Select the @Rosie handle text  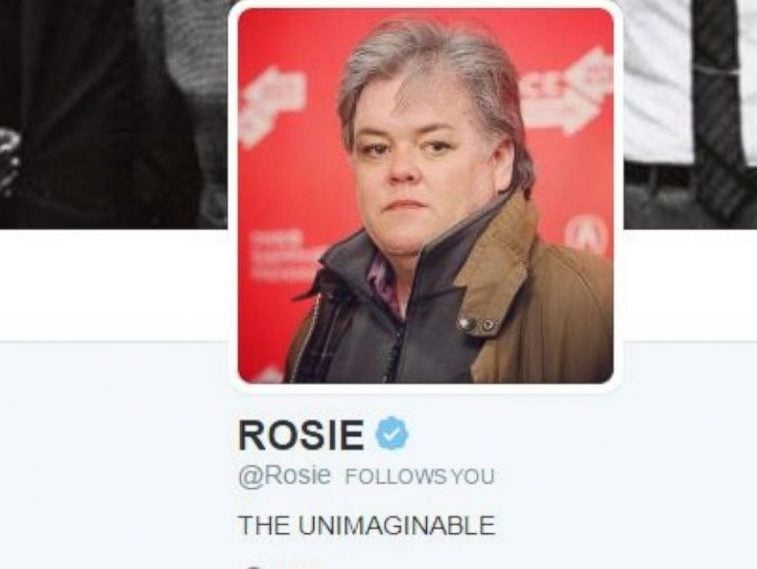(284, 475)
